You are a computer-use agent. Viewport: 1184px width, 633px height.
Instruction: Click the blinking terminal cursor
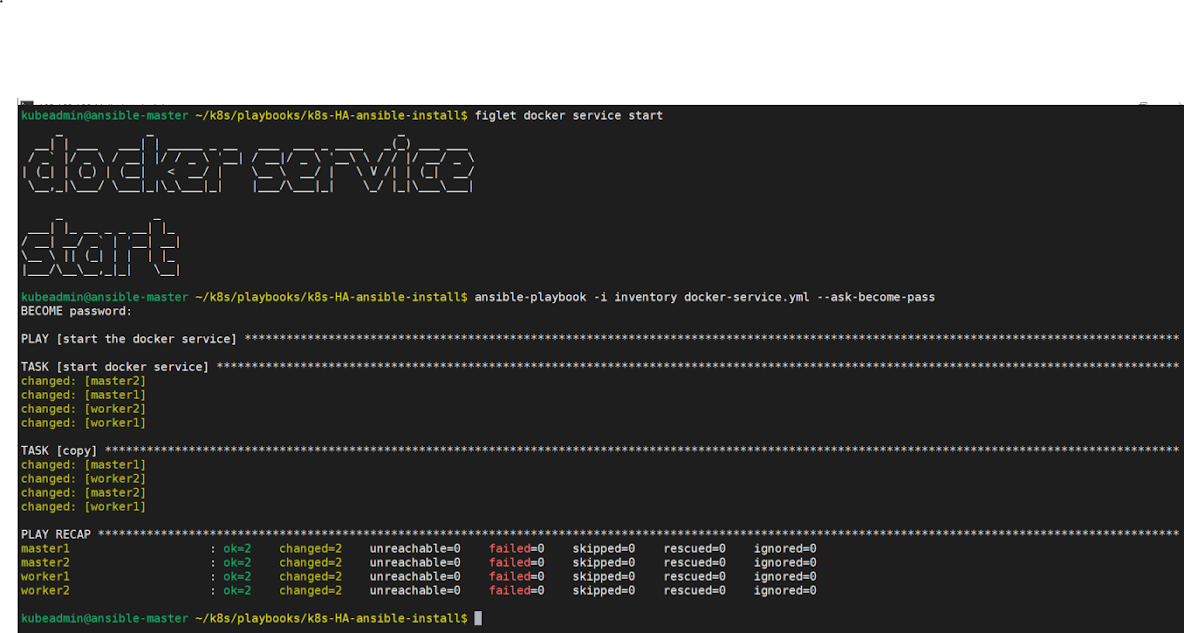[x=478, y=618]
